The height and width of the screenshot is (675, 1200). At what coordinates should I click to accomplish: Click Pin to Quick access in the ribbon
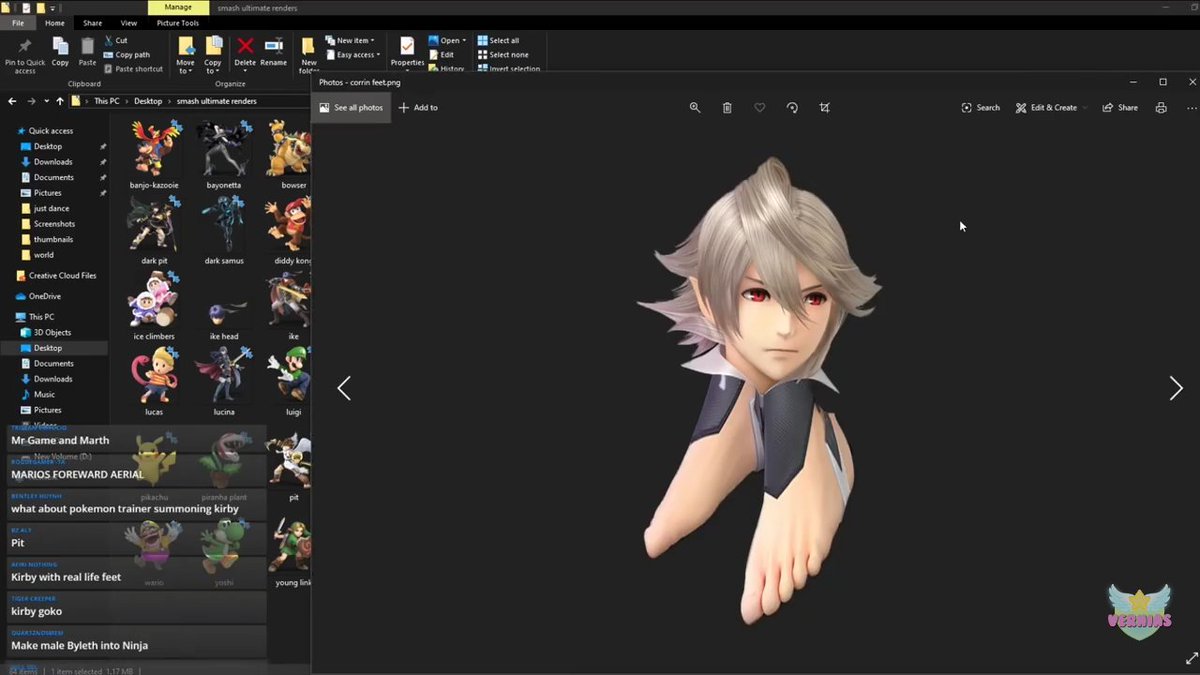point(25,55)
